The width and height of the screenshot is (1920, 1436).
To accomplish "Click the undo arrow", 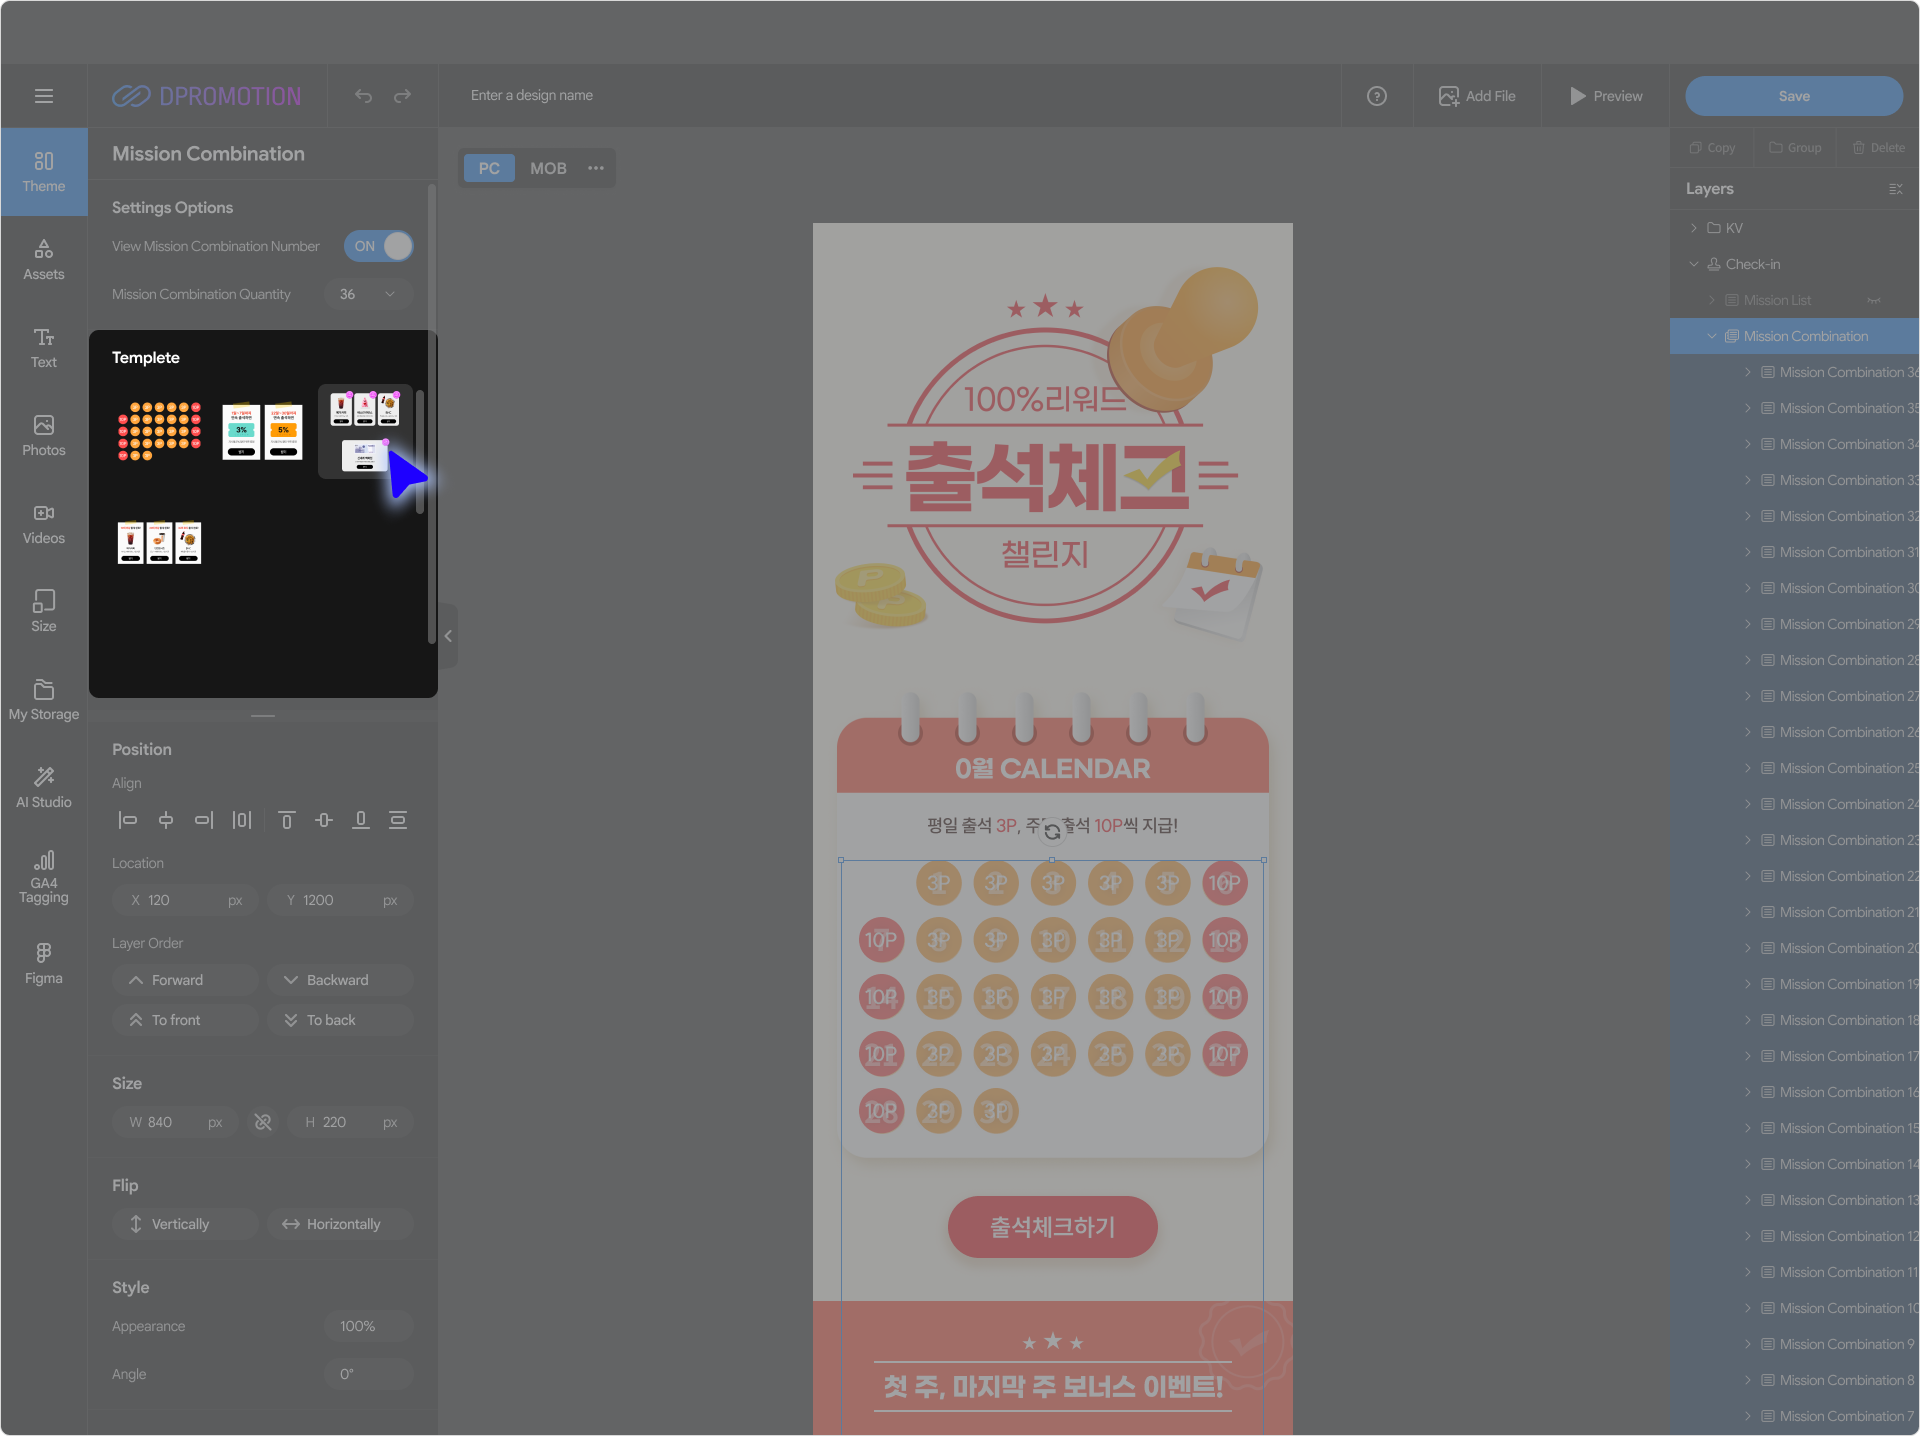I will pos(363,96).
